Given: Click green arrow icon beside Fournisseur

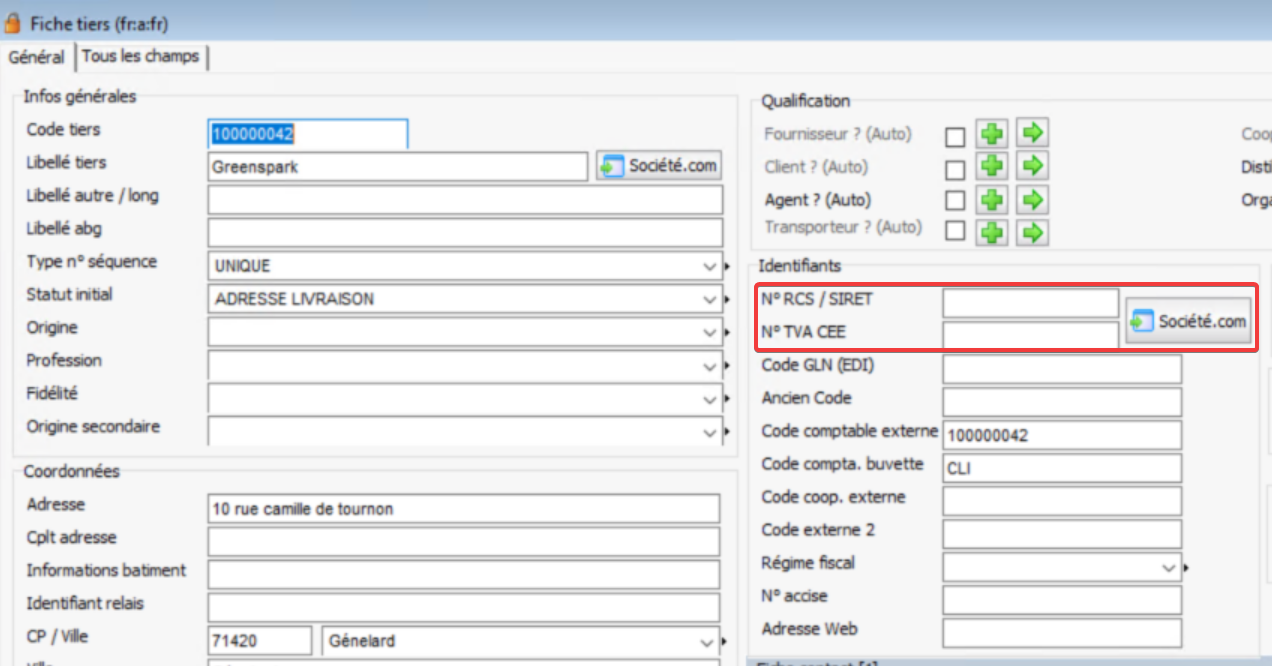Looking at the screenshot, I should tap(1032, 134).
